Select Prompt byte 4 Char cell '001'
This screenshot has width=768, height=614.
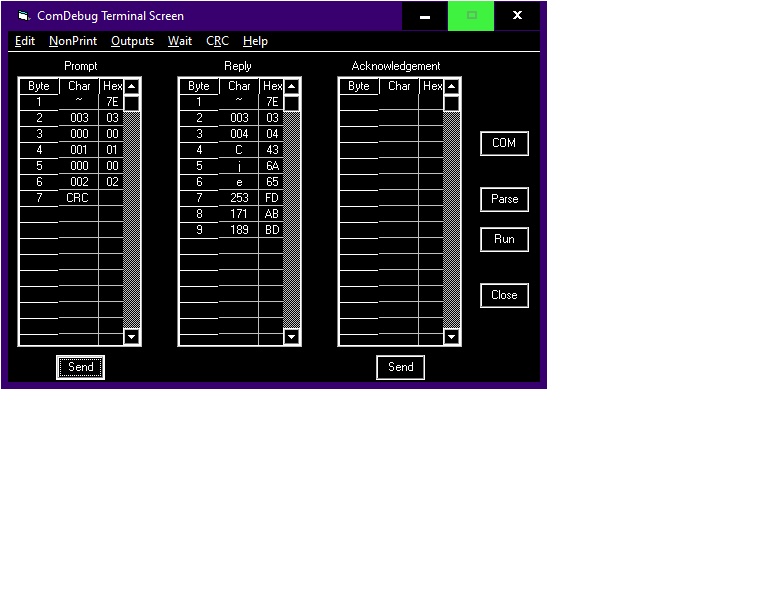[x=79, y=150]
